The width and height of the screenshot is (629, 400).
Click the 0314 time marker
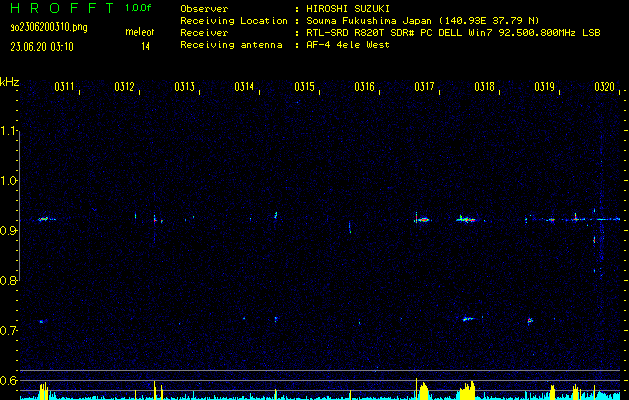pyautogui.click(x=245, y=87)
